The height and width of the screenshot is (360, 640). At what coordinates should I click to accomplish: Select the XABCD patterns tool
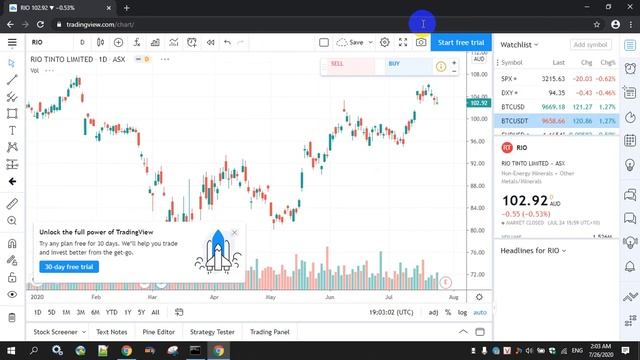click(x=12, y=147)
